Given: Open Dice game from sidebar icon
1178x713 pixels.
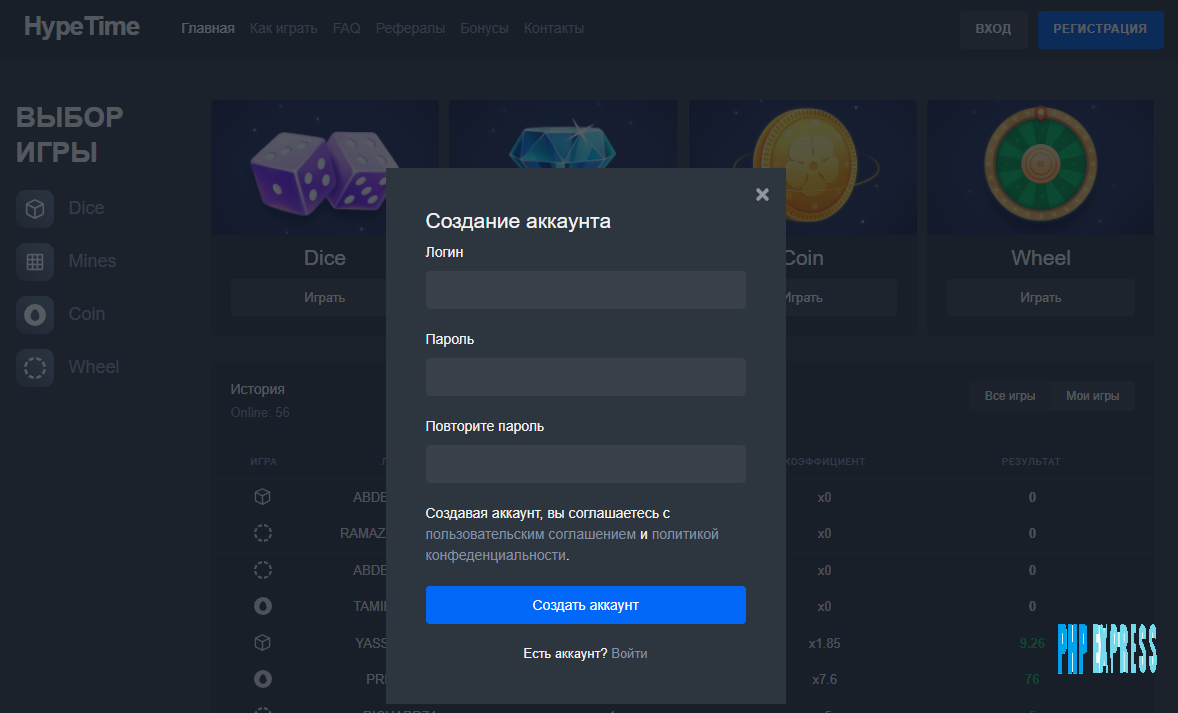Looking at the screenshot, I should (x=35, y=209).
